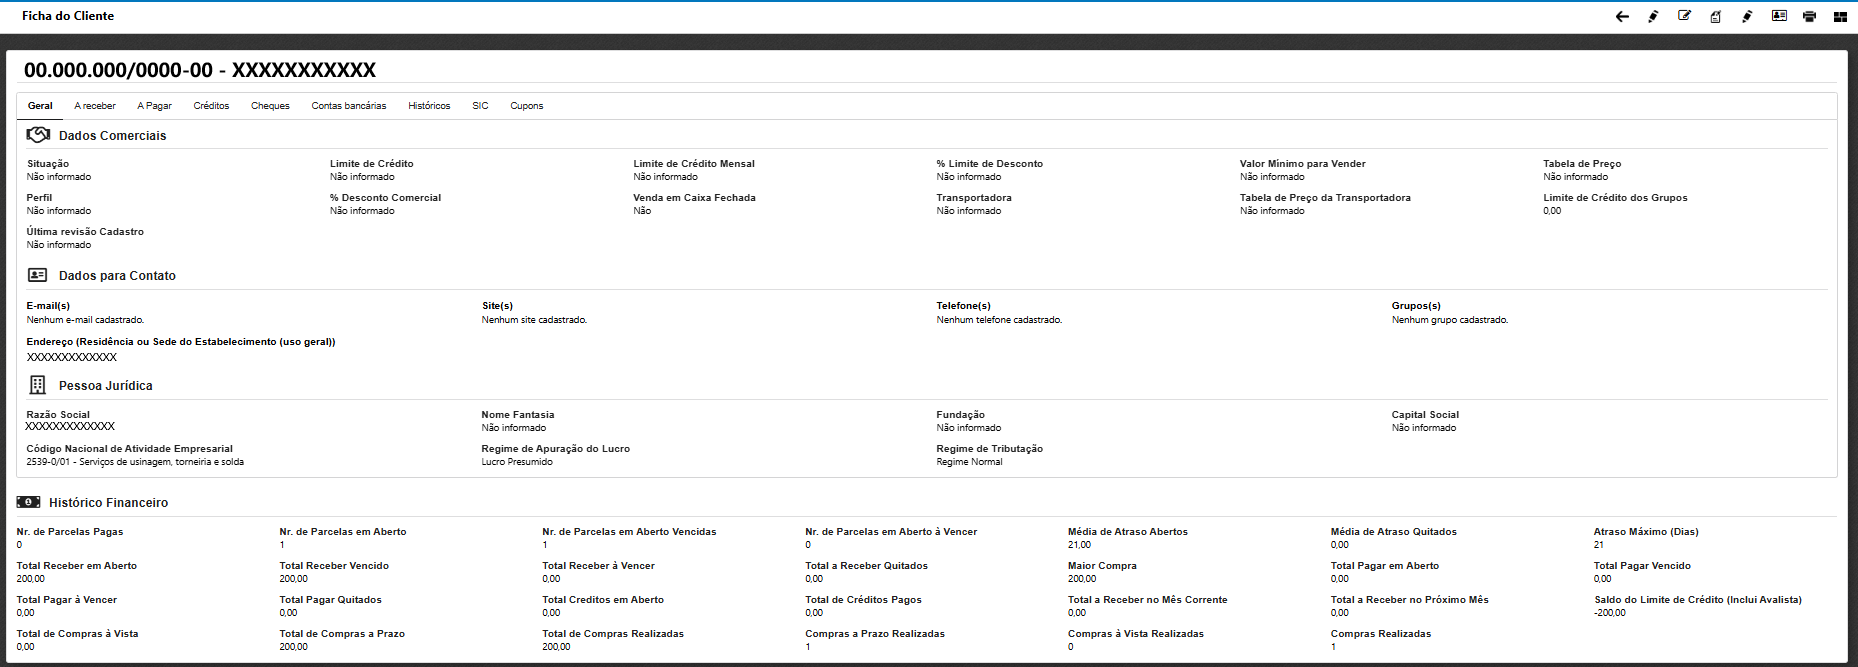
Task: Go to the Cheques tab
Action: click(270, 106)
